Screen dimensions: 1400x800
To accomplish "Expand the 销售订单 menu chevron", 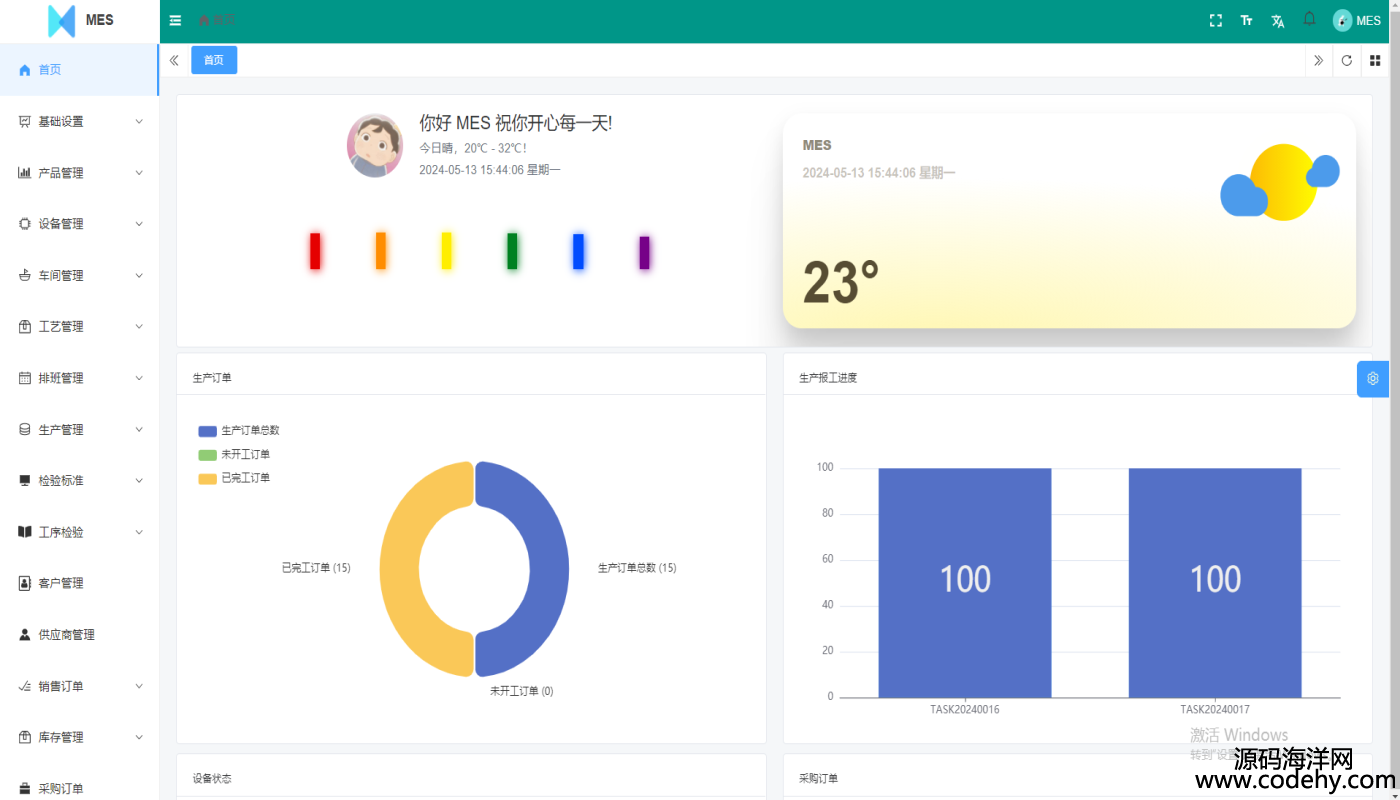I will point(139,686).
